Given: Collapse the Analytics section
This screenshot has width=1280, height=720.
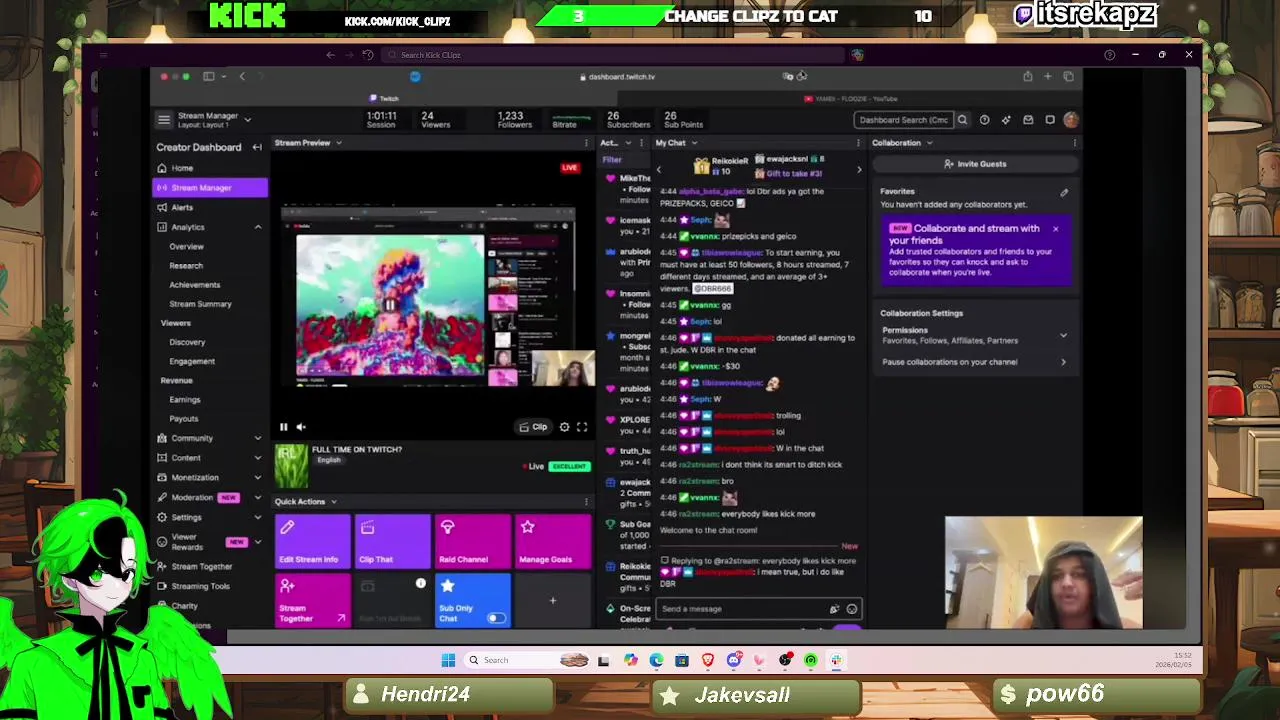Looking at the screenshot, I should [258, 227].
